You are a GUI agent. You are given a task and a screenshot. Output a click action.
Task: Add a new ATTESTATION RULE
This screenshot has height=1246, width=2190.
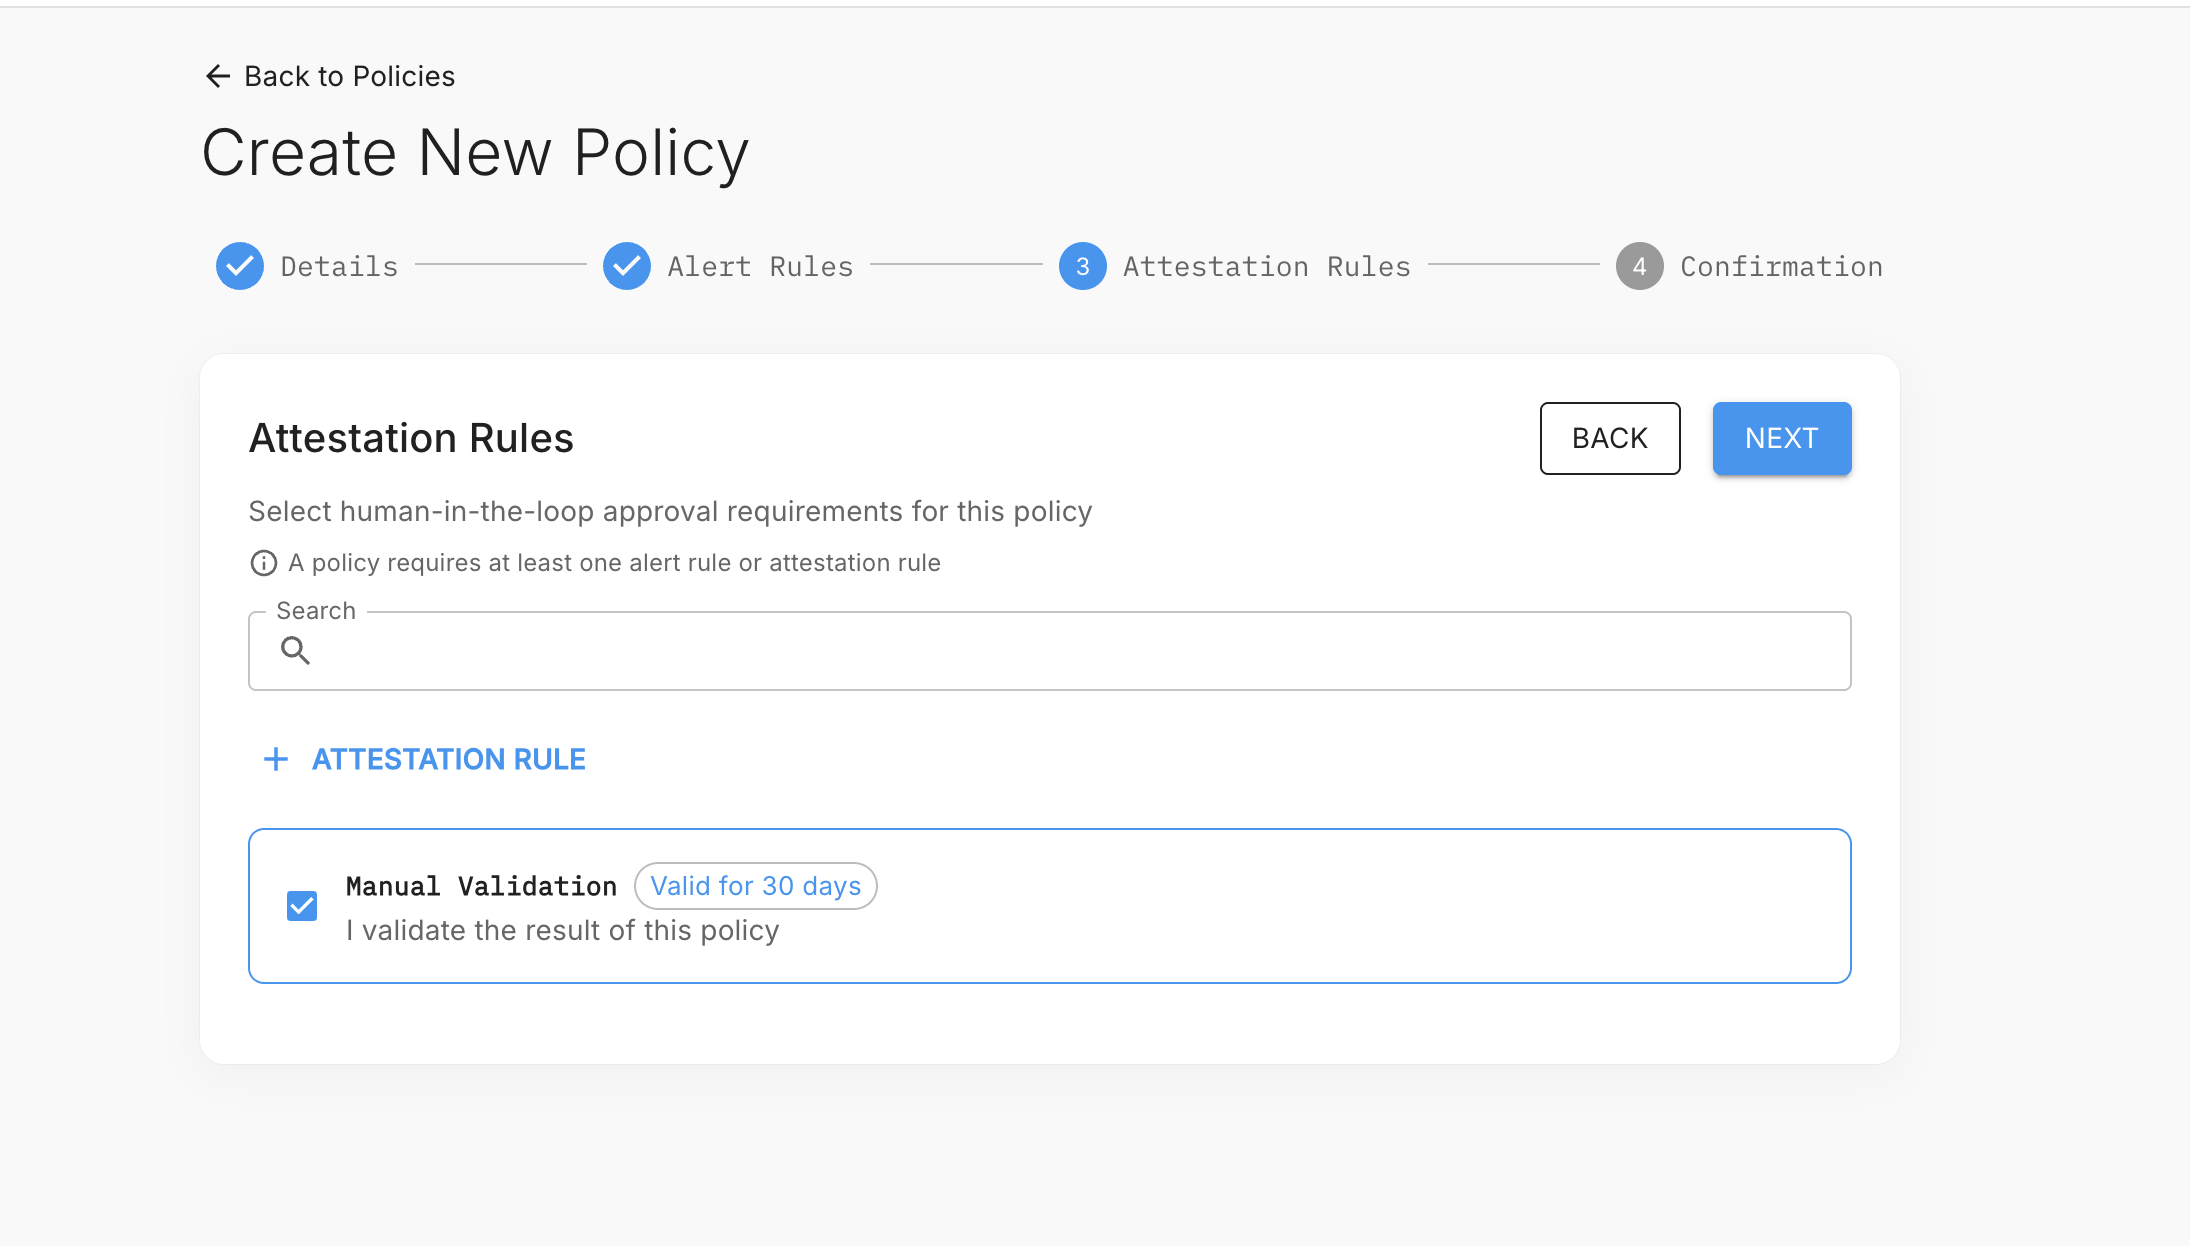pyautogui.click(x=424, y=759)
